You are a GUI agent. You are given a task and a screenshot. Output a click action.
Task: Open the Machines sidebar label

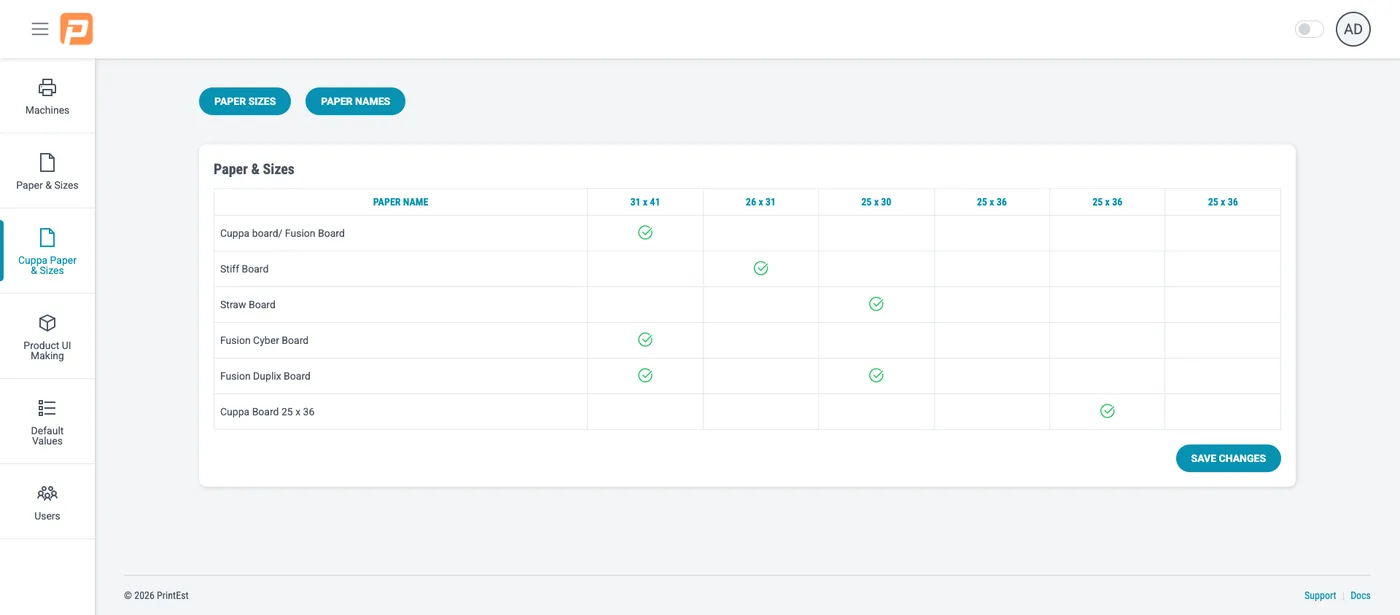coord(47,110)
